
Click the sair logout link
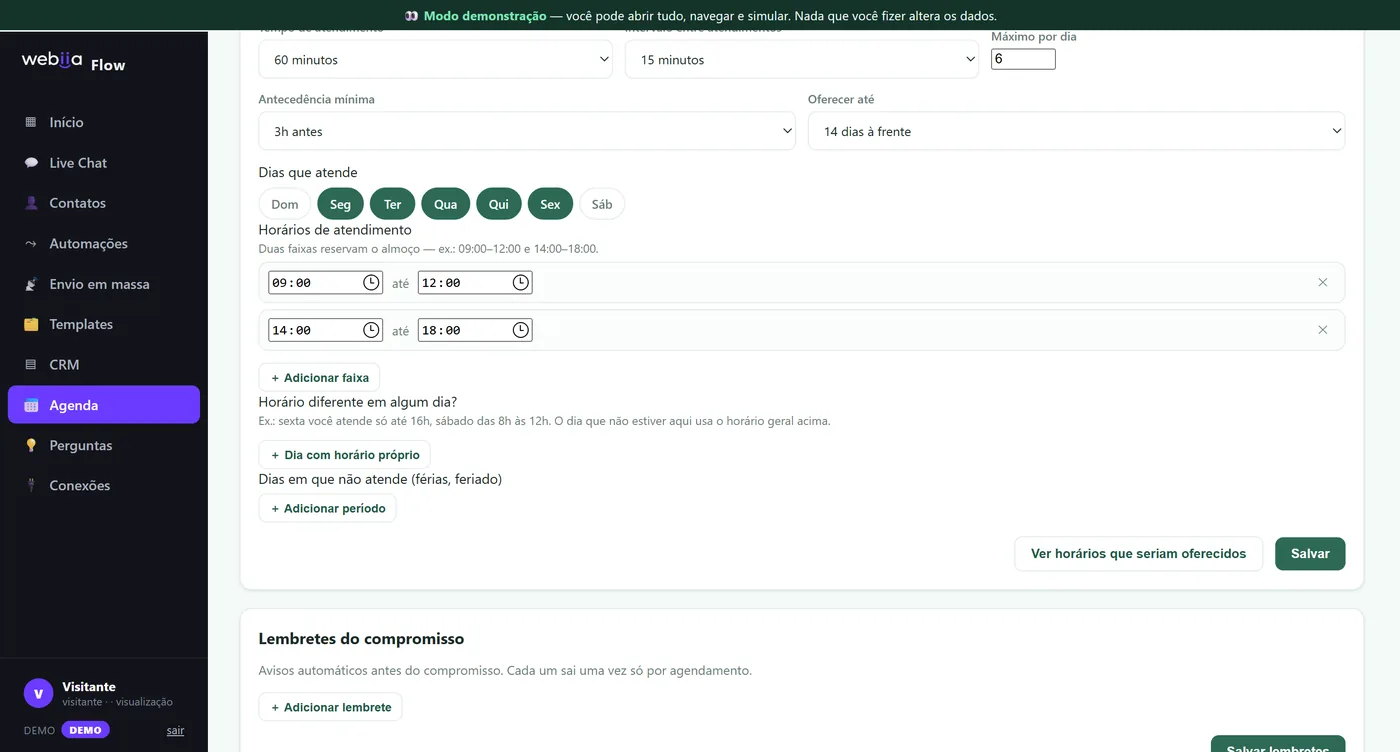tap(175, 731)
